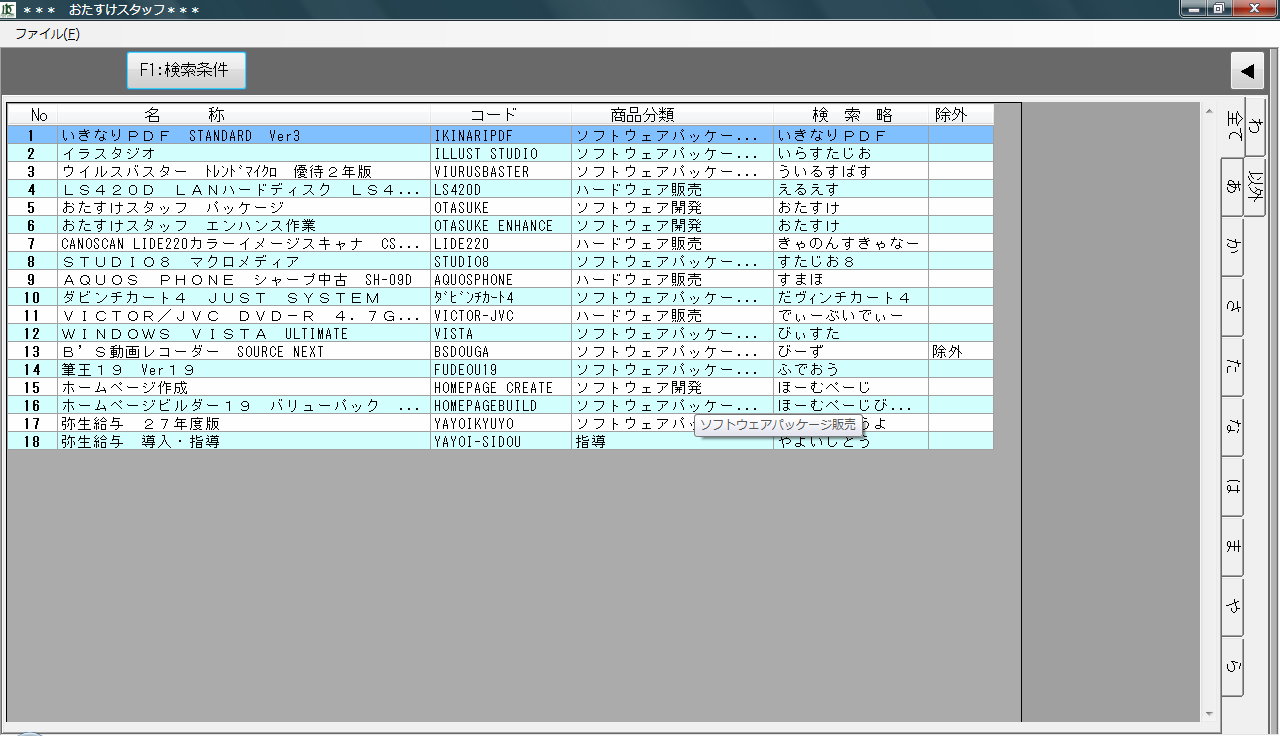Viewport: 1280px width, 736px height.
Task: Switch to the 全て tab
Action: coord(1231,128)
